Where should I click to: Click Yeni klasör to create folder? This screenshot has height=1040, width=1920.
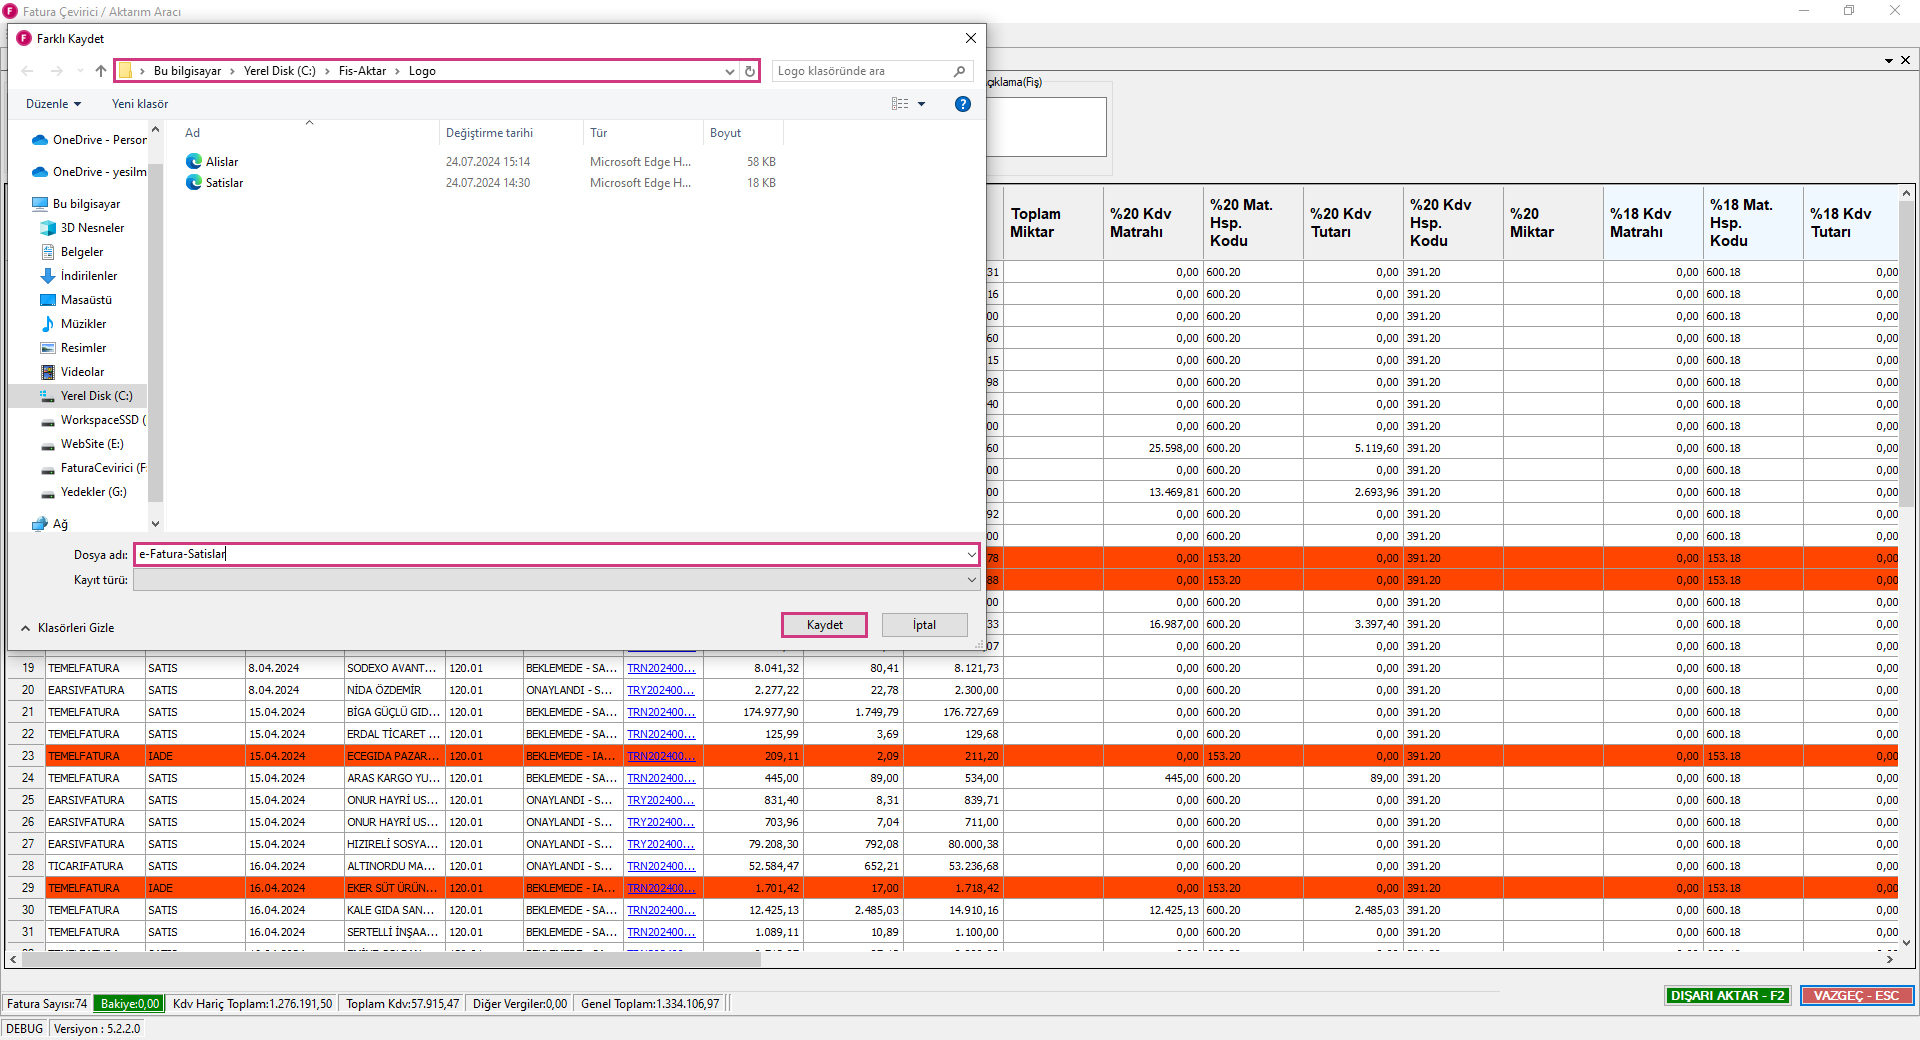point(140,104)
